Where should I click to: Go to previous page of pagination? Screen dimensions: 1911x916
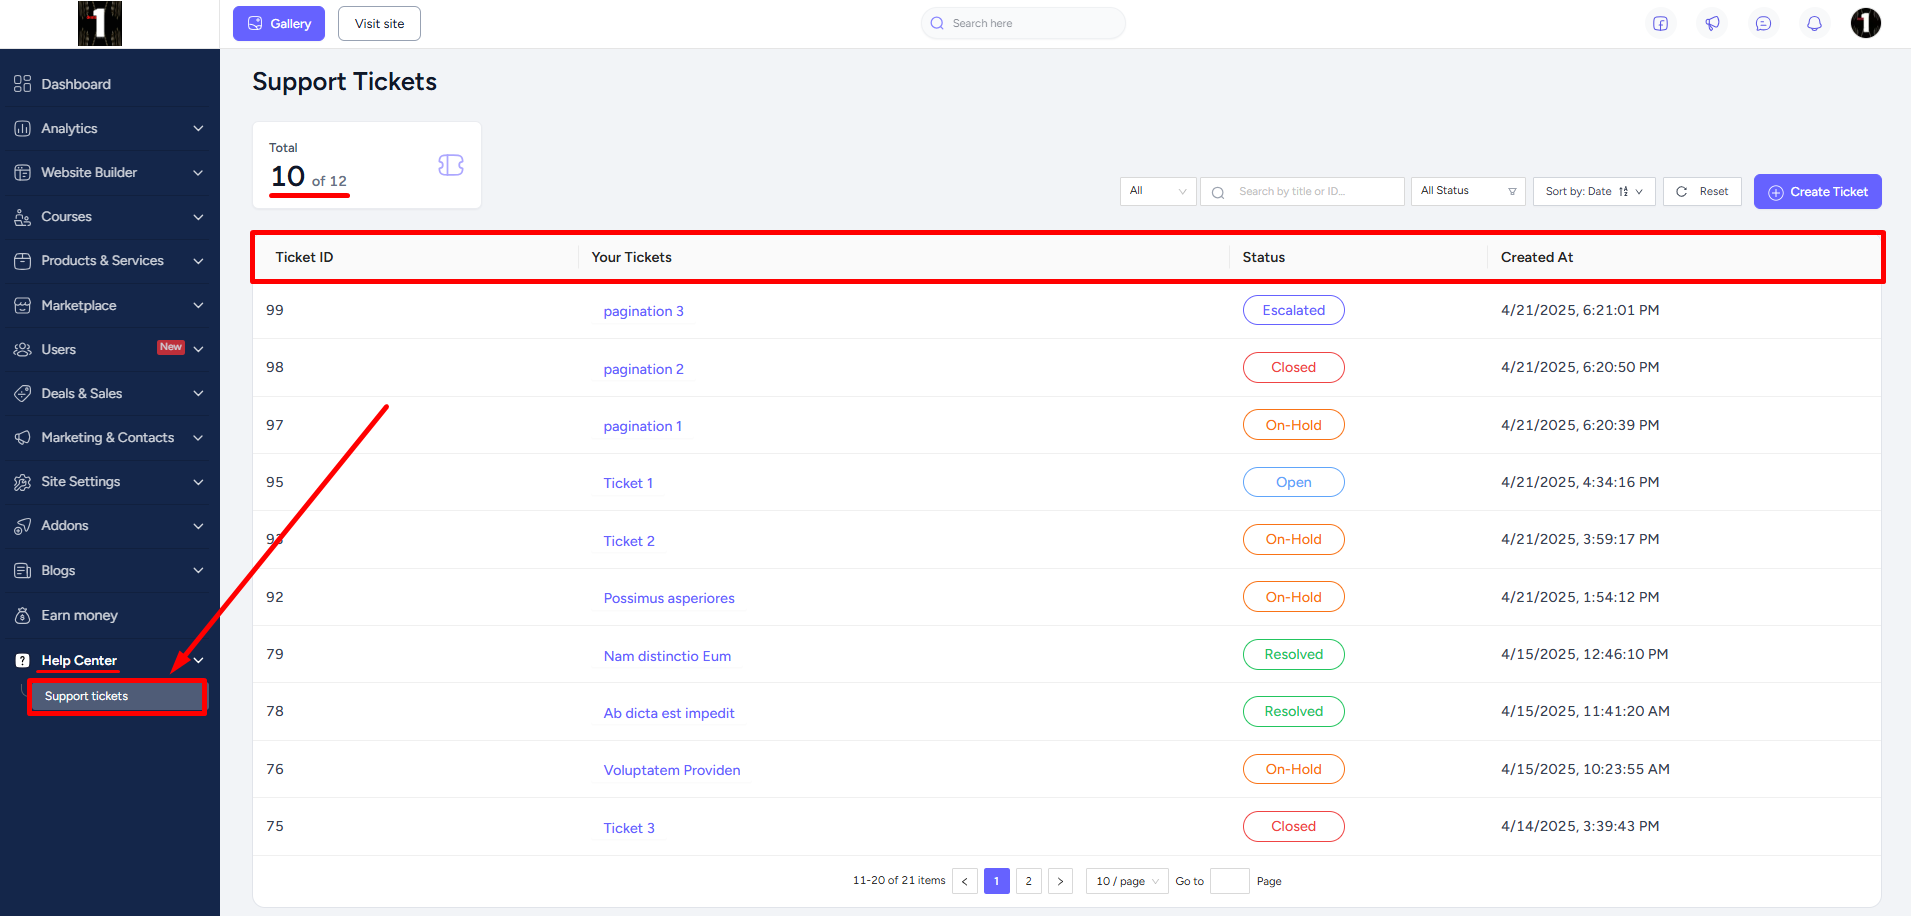965,881
